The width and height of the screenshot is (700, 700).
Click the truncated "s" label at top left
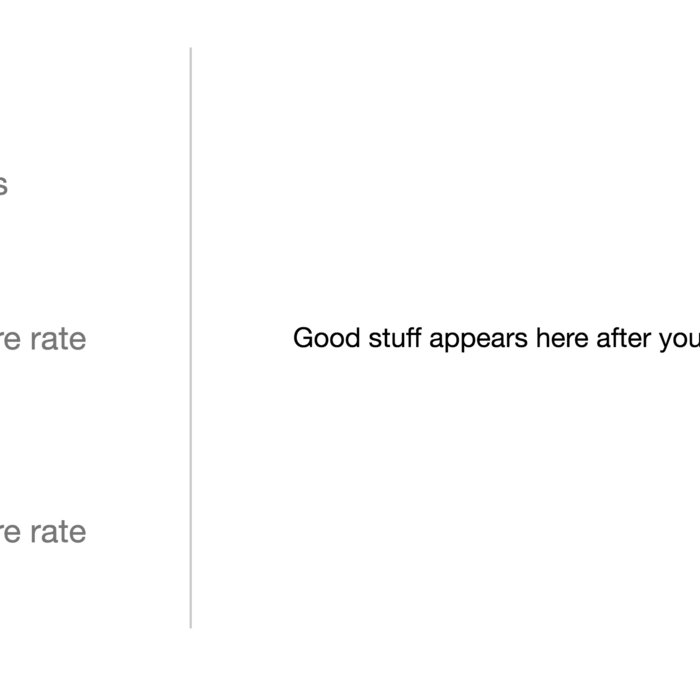click(3, 186)
